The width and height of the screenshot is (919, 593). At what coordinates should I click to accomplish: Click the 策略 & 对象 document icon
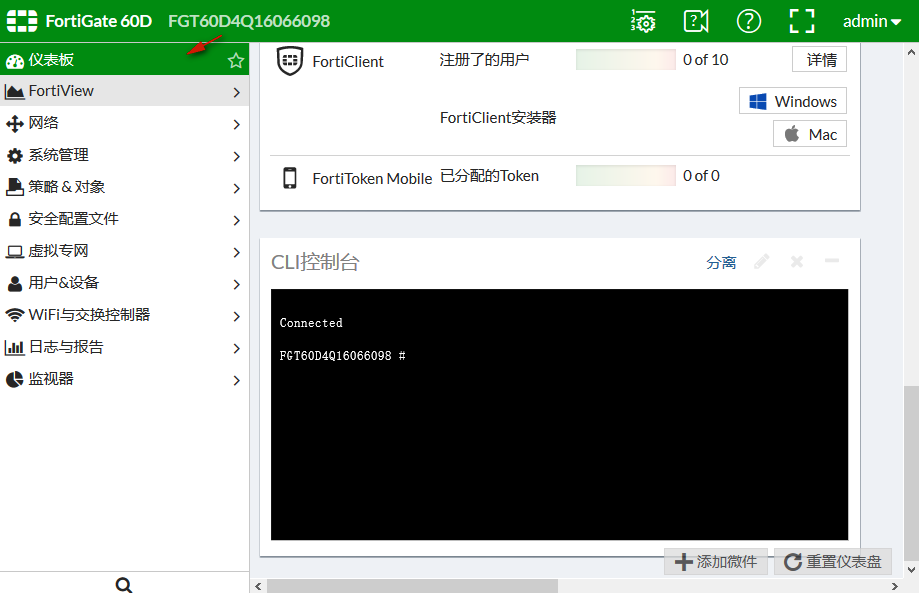click(15, 187)
